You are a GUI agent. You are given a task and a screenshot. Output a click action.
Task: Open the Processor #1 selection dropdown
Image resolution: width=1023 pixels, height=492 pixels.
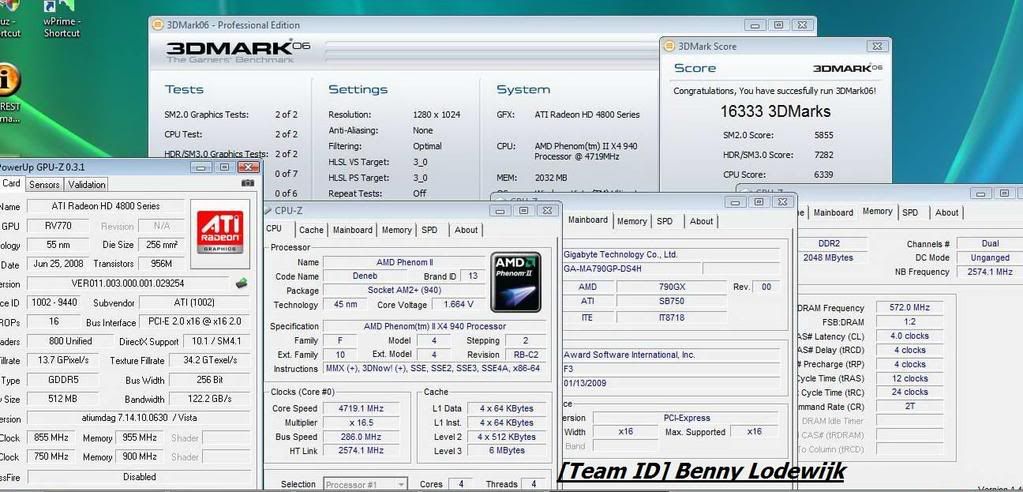365,485
